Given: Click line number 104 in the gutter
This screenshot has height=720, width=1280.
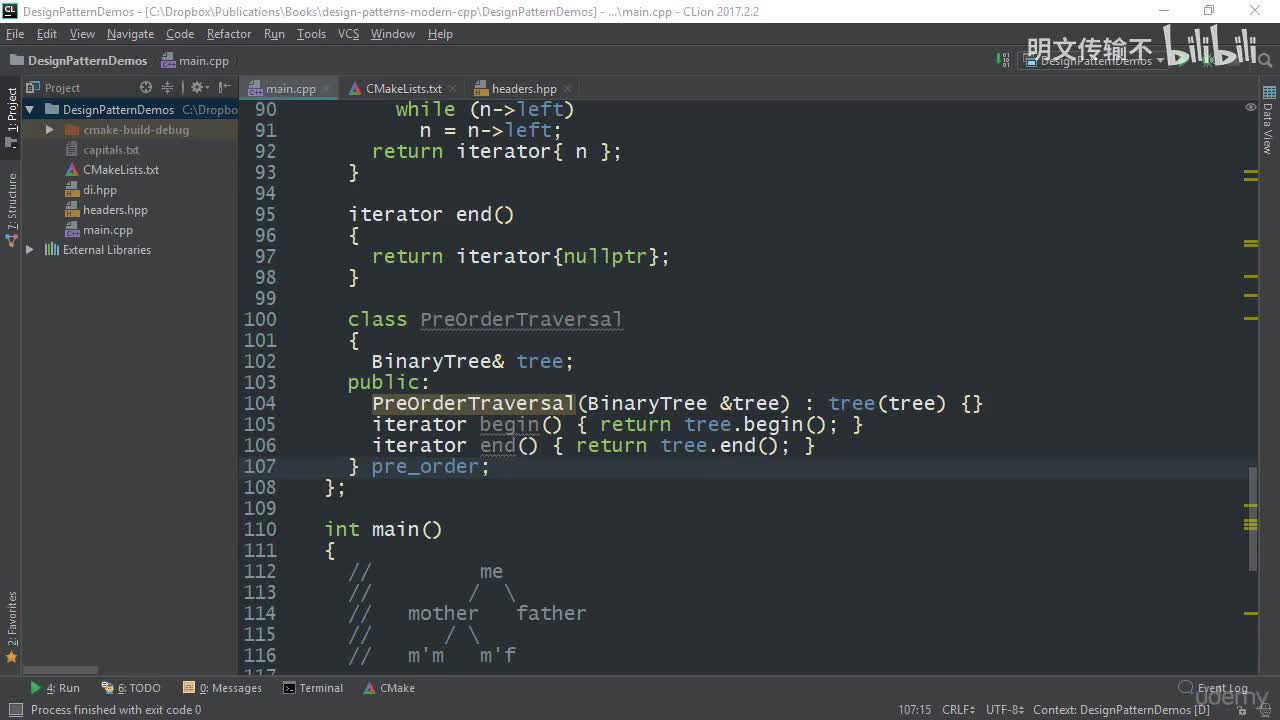Looking at the screenshot, I should [x=260, y=404].
